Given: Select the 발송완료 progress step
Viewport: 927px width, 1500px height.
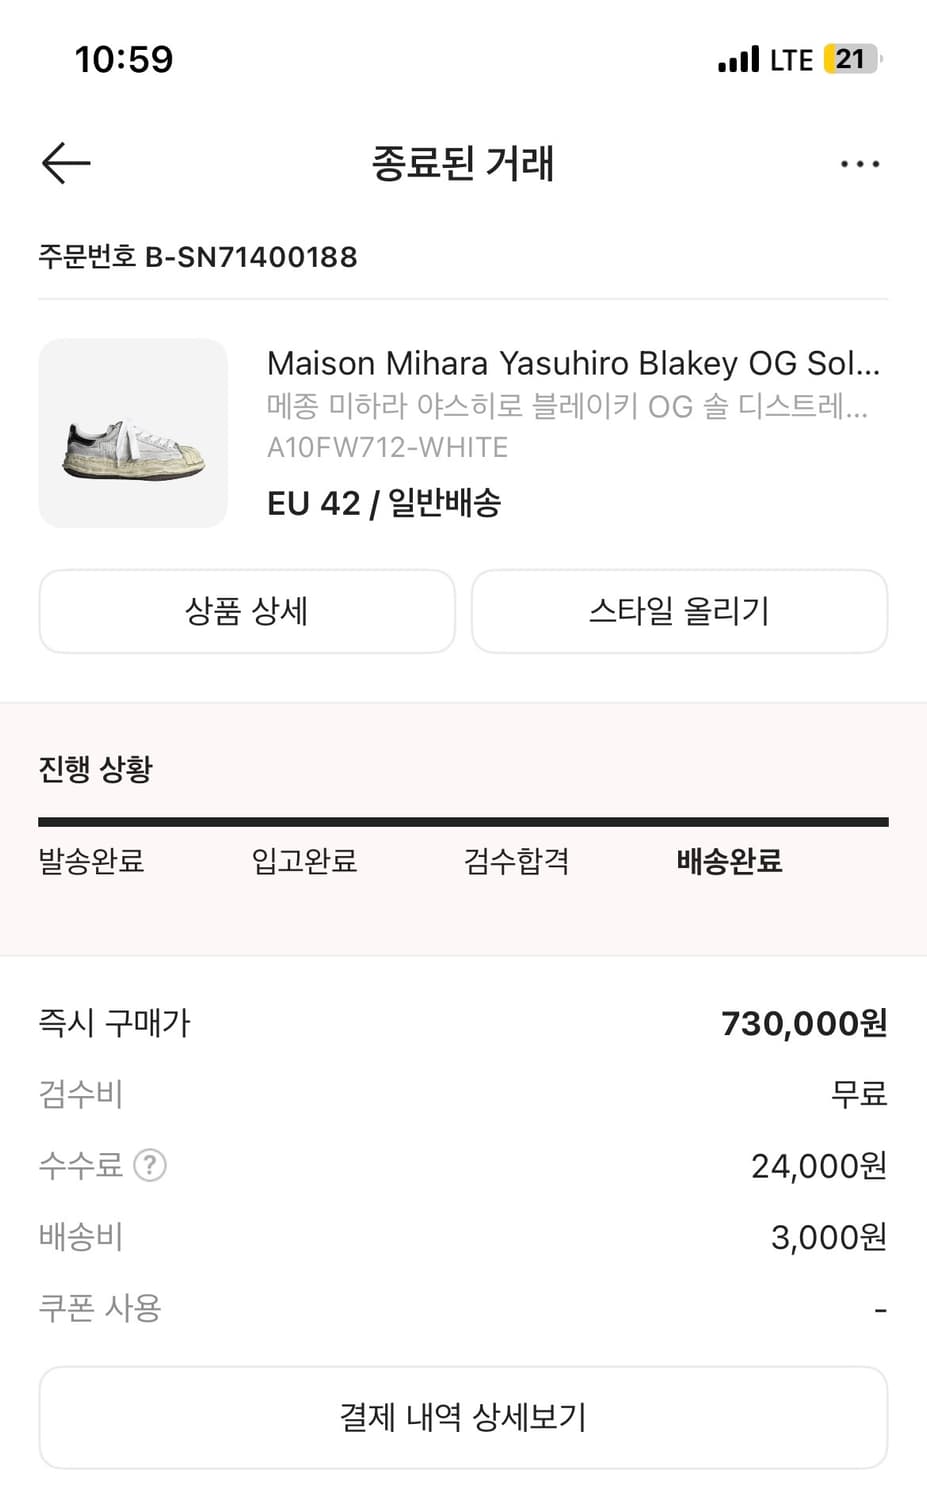Looking at the screenshot, I should coord(91,861).
